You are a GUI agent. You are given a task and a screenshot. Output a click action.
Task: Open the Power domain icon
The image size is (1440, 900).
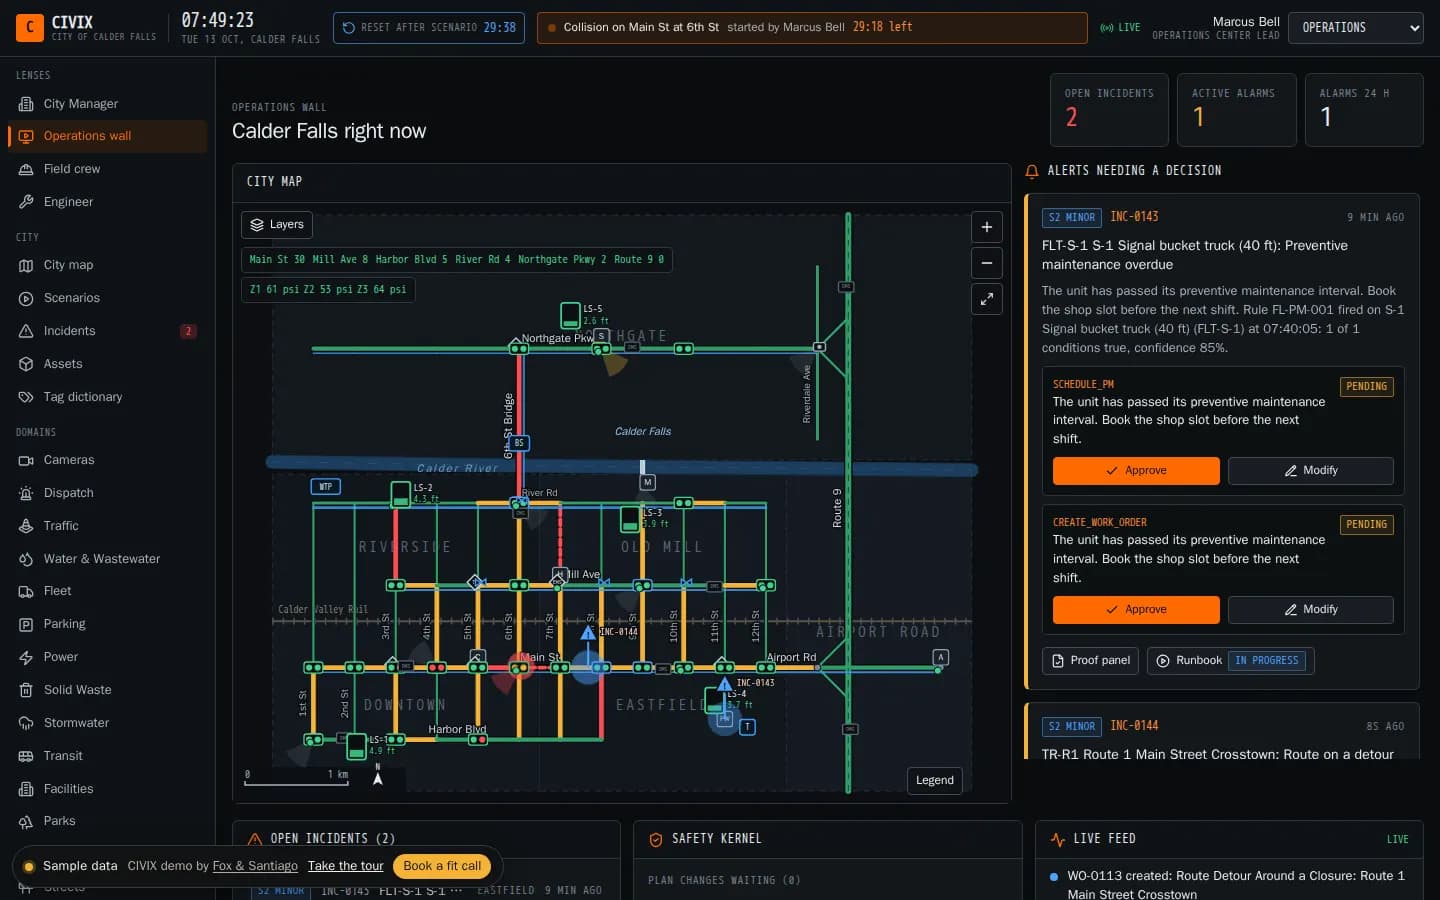[x=26, y=657]
